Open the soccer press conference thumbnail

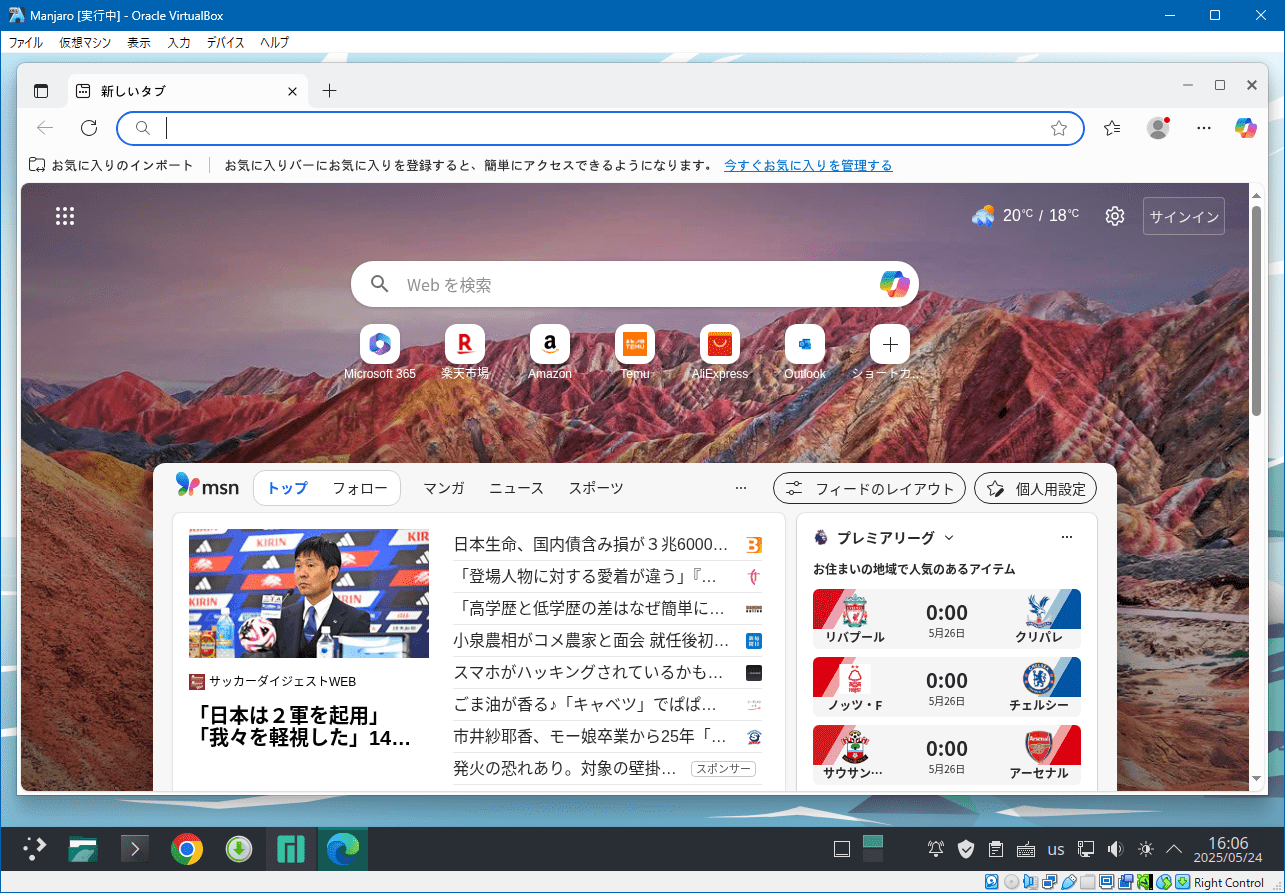pos(309,593)
